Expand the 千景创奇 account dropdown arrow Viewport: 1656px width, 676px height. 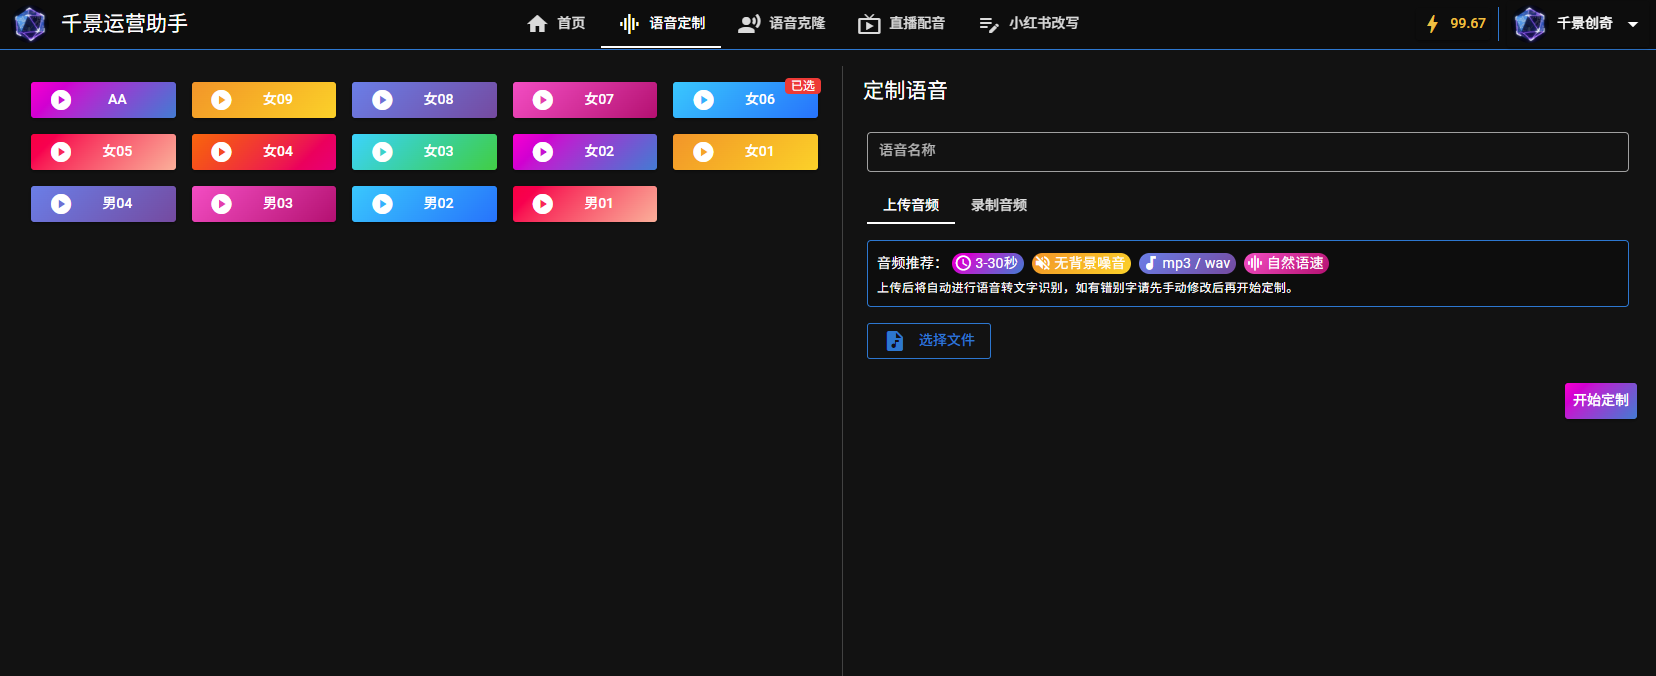[x=1633, y=24]
